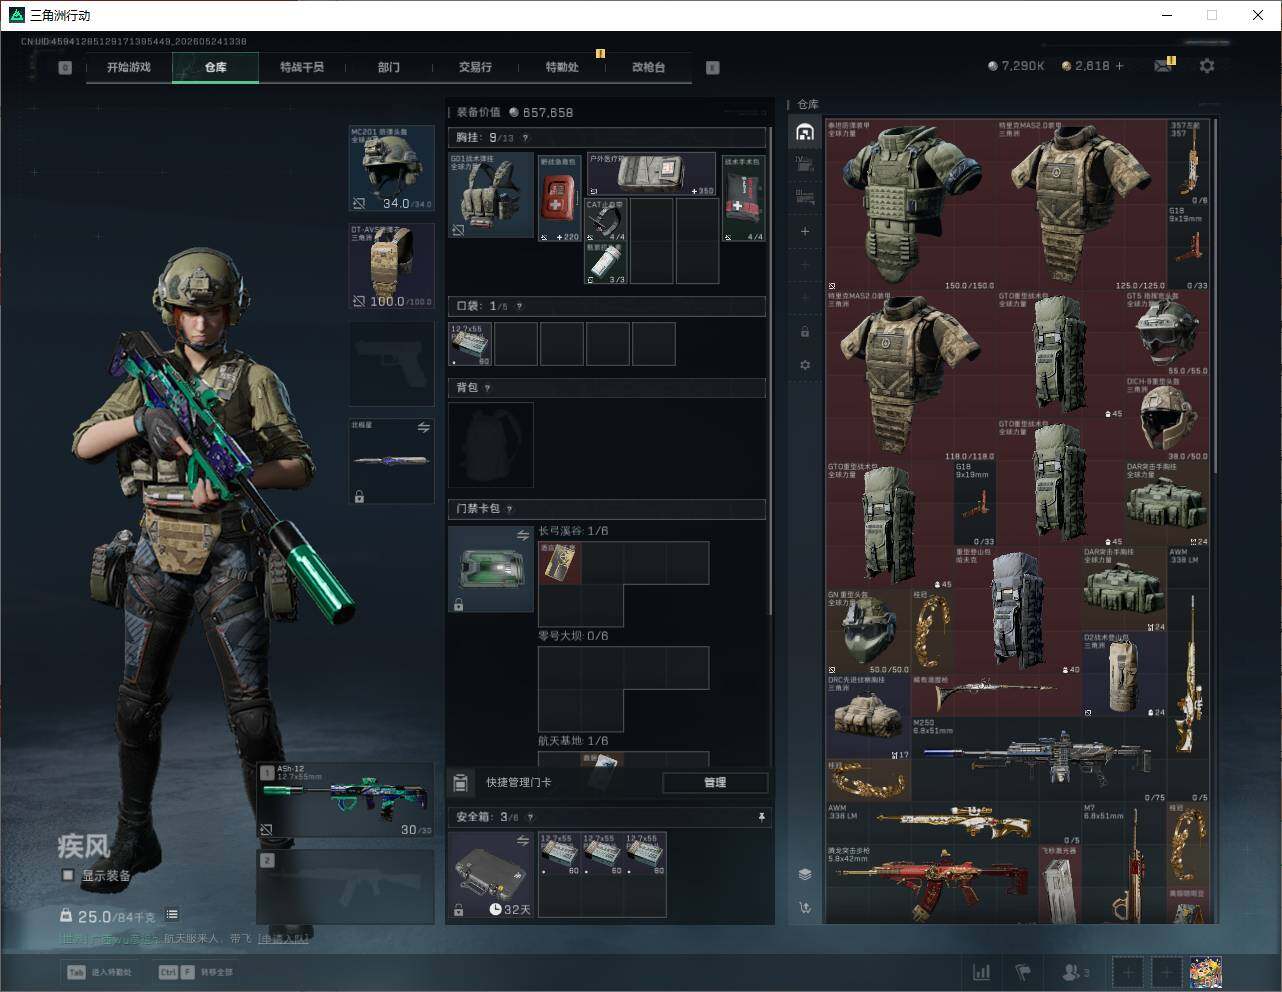Open the statistics chart icon at bottom
1282x992 pixels.
tap(982, 972)
